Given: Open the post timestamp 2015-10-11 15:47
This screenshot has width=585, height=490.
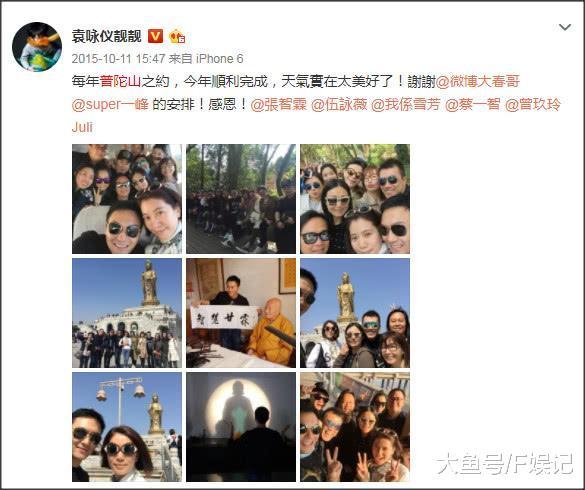Looking at the screenshot, I should pyautogui.click(x=118, y=58).
